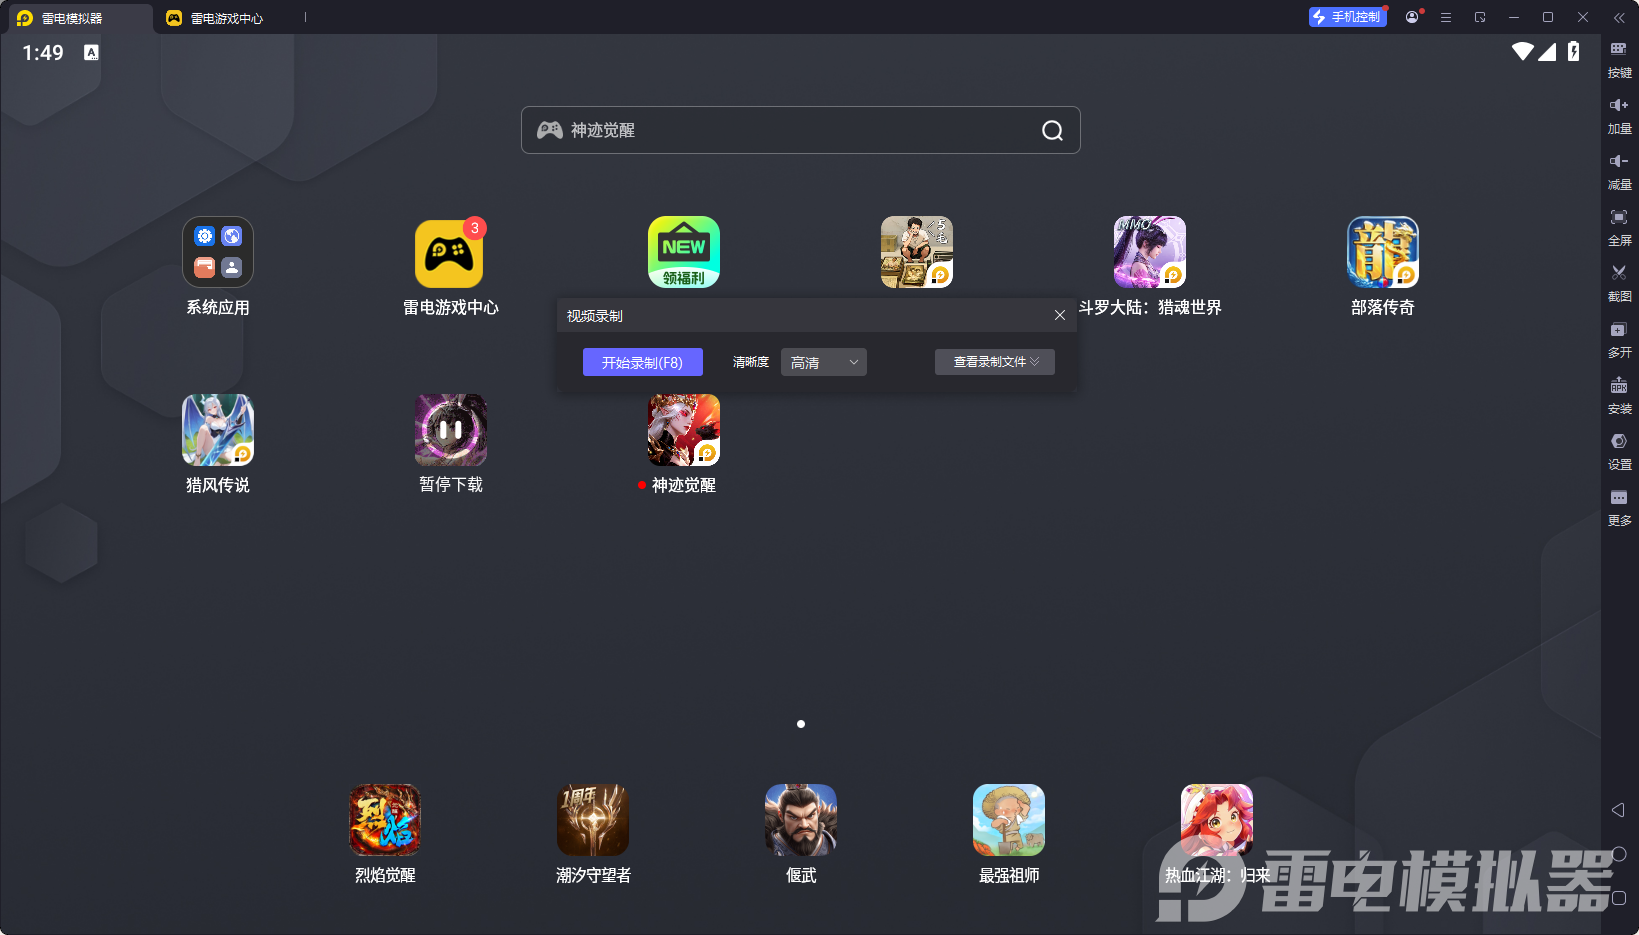Open the 按键 keyboard mapping tool
This screenshot has height=935, width=1639.
(x=1619, y=60)
